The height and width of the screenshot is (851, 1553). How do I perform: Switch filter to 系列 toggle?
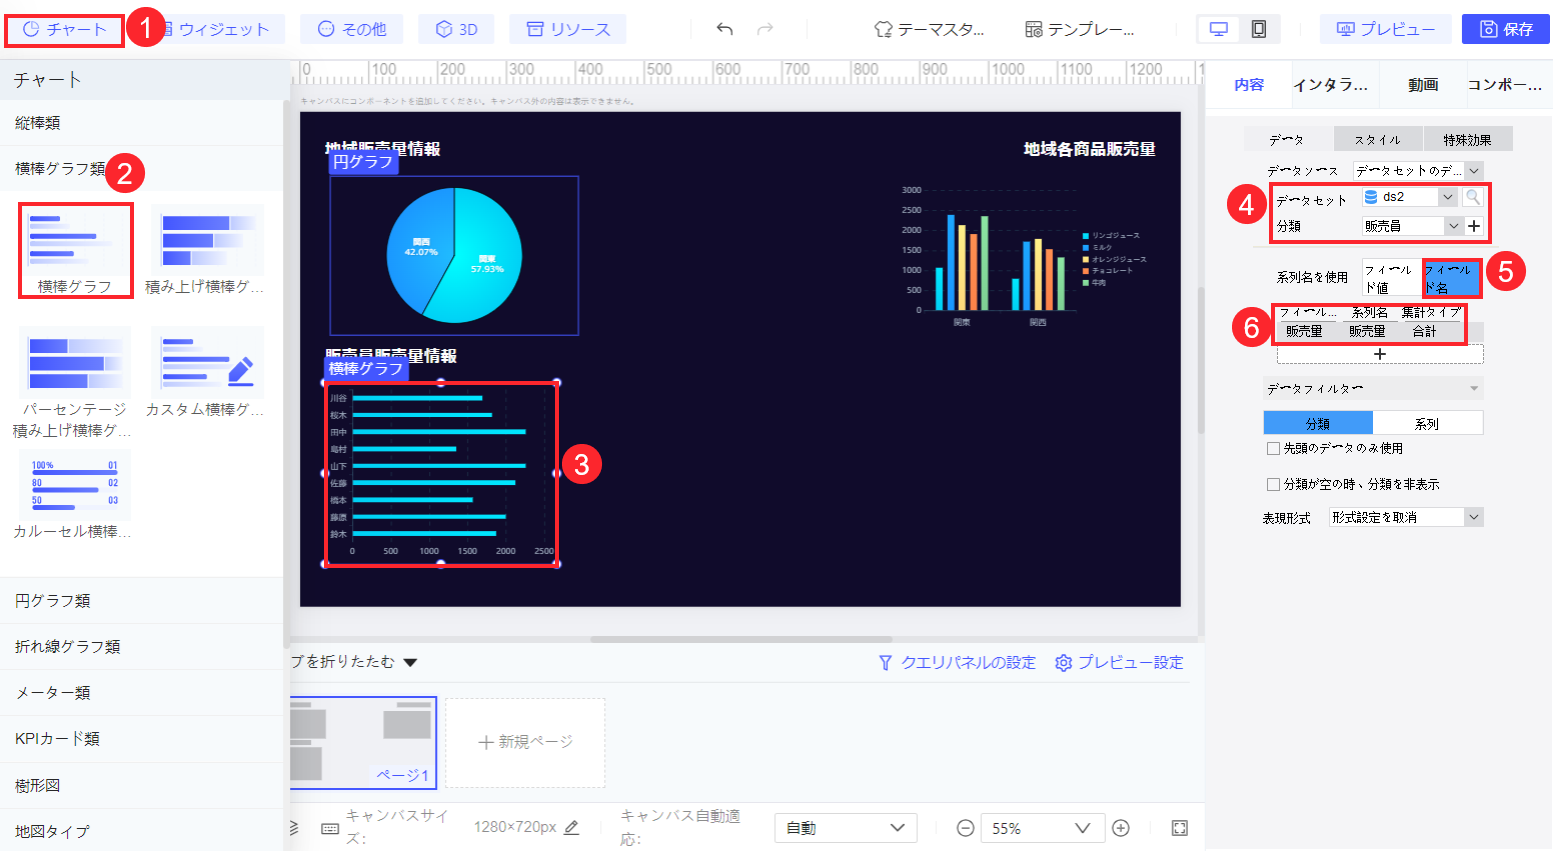(1427, 423)
